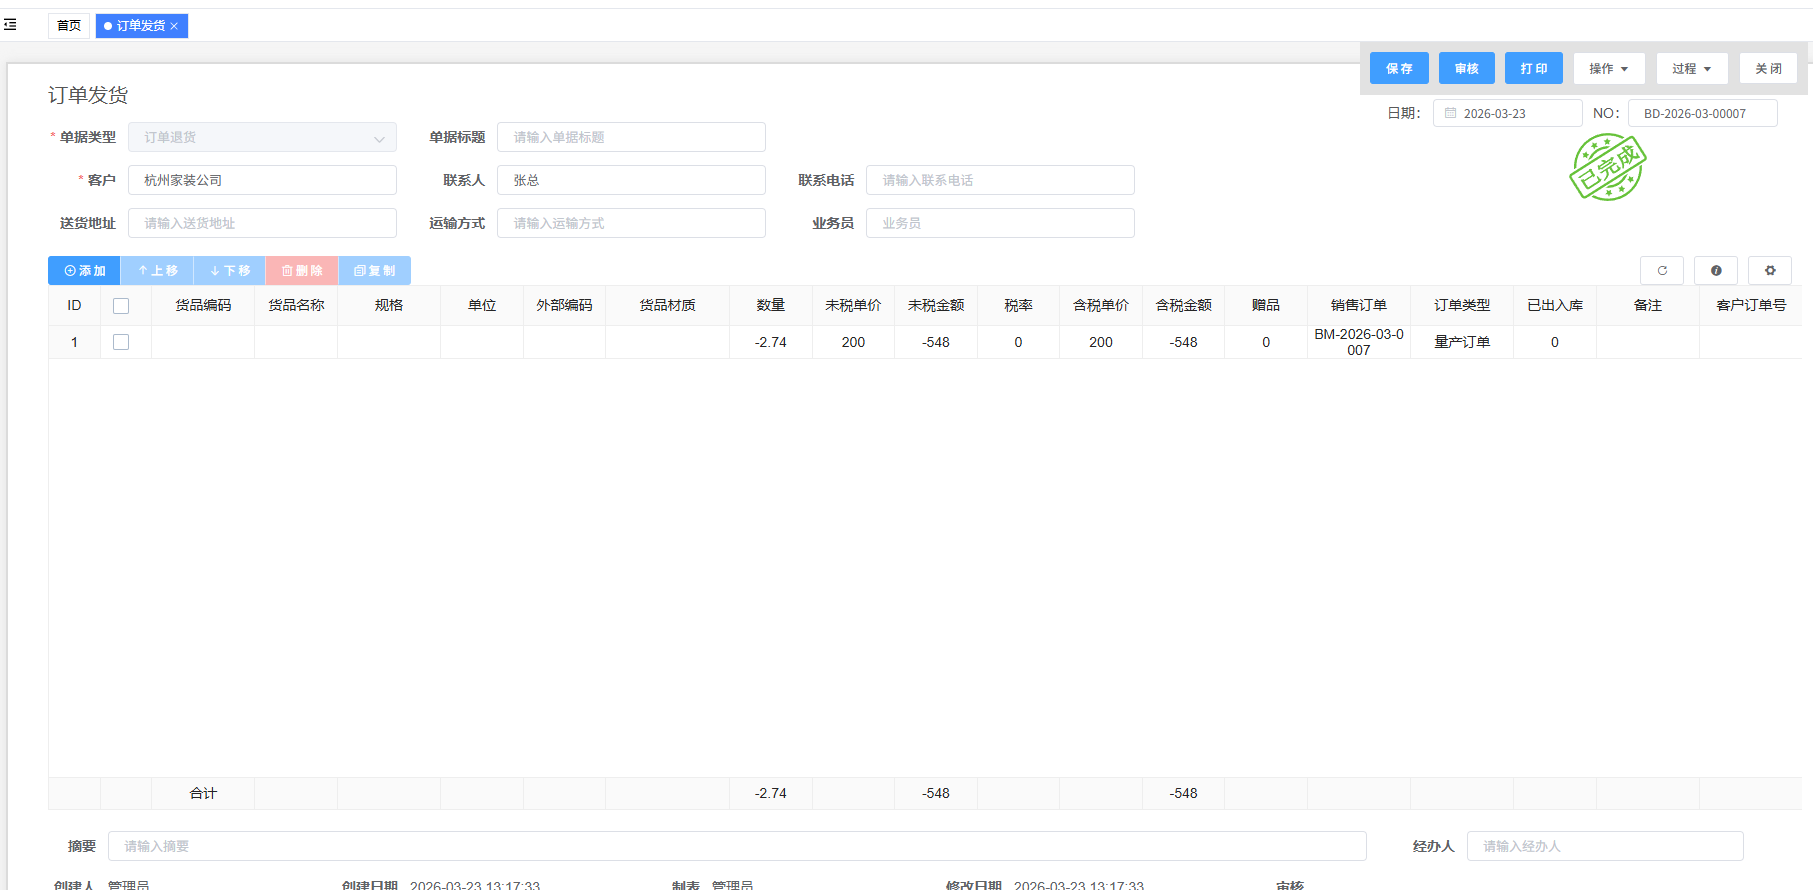The width and height of the screenshot is (1813, 890).
Task: Close the 订单发货 tab with its X icon
Action: [174, 26]
